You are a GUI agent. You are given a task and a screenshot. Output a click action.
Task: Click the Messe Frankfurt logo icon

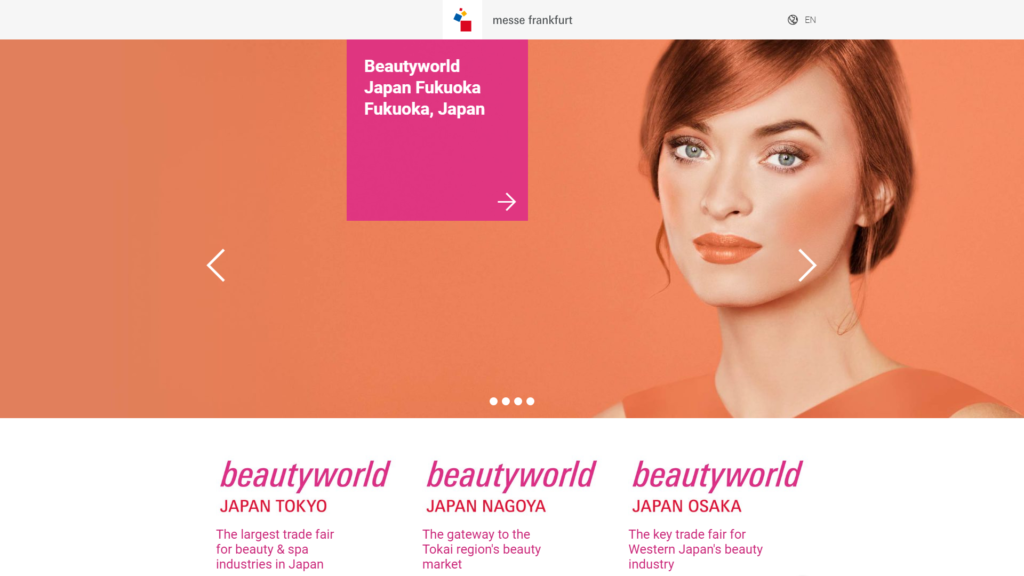coord(462,20)
